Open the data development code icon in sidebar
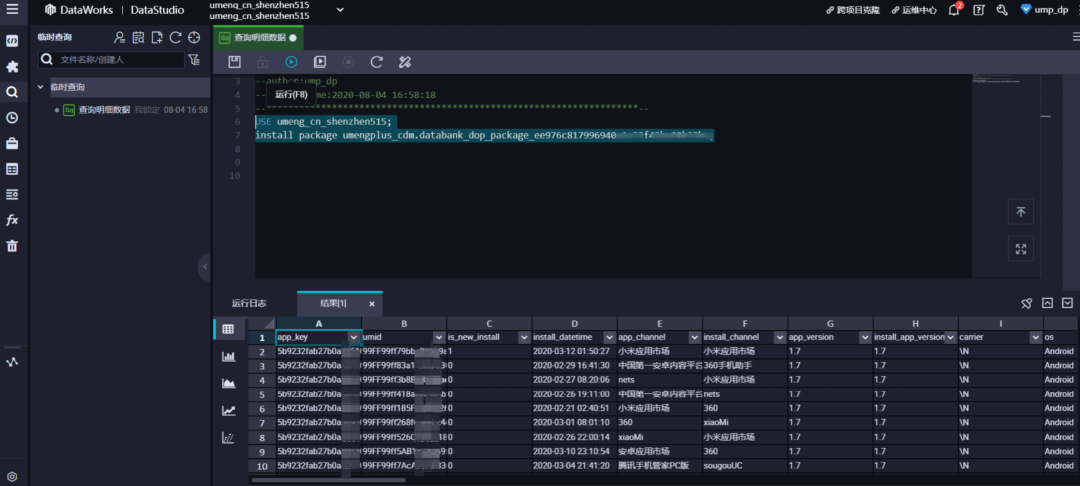 (12, 41)
